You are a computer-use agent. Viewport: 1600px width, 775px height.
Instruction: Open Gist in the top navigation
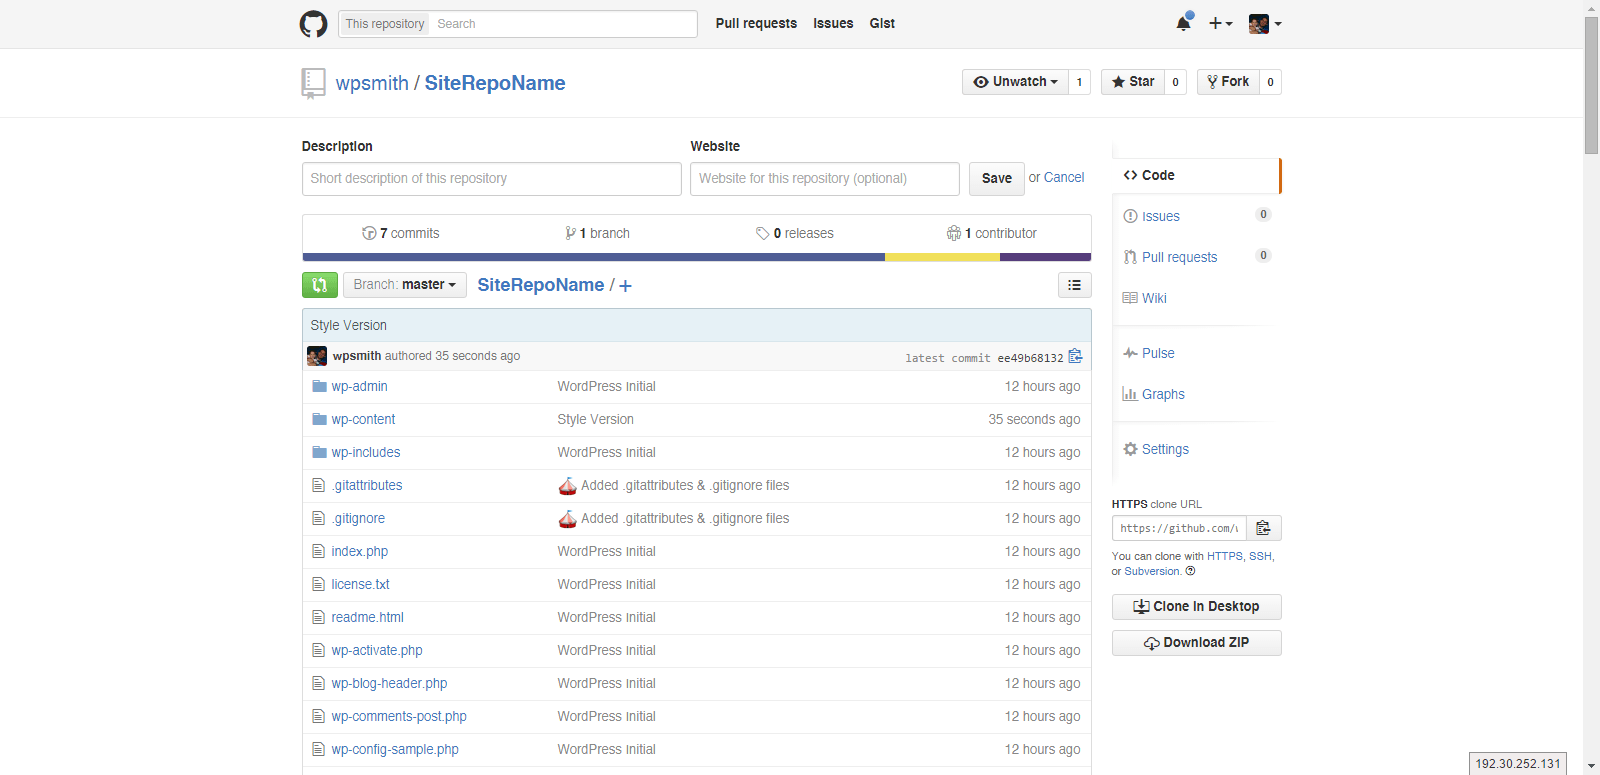point(882,23)
